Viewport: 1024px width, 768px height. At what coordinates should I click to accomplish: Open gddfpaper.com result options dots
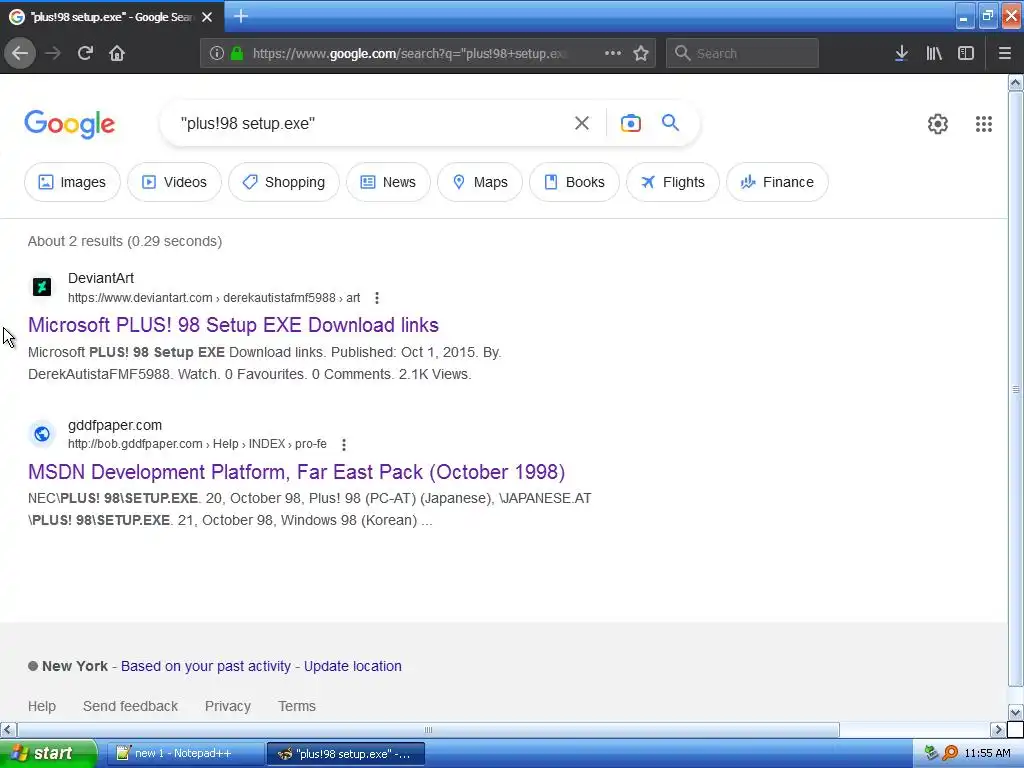344,444
